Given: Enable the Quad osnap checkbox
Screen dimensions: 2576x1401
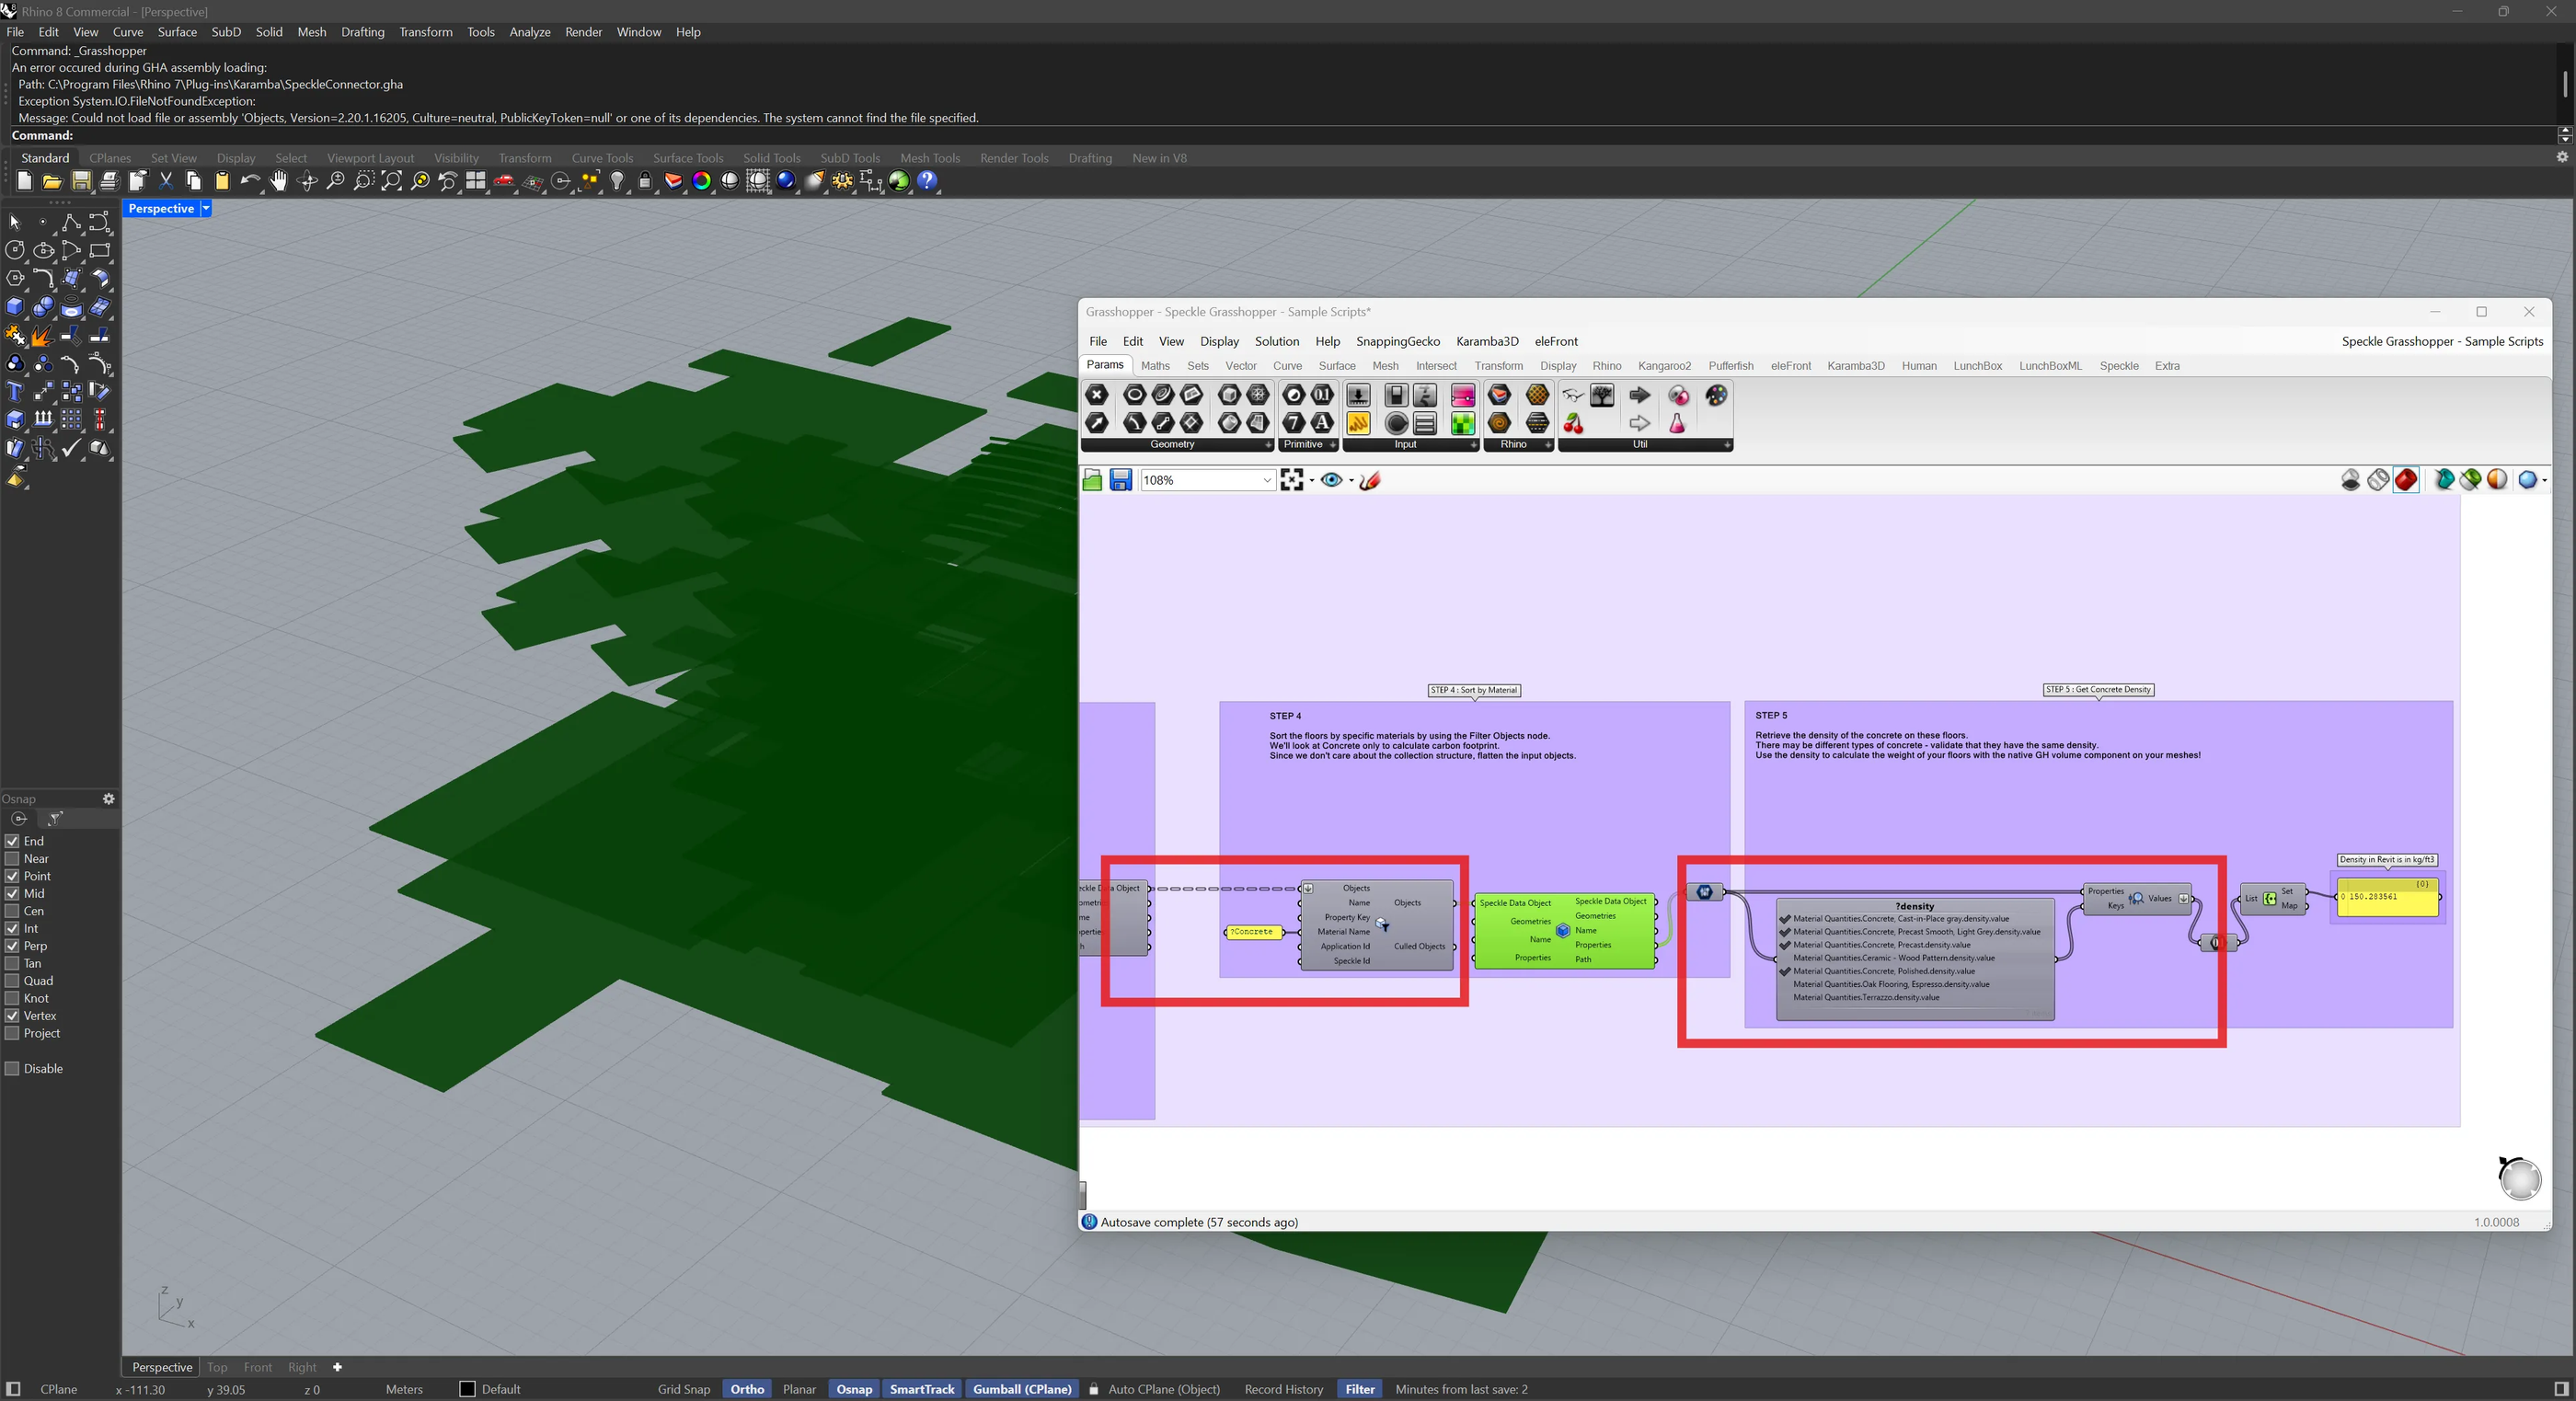Looking at the screenshot, I should [12, 981].
